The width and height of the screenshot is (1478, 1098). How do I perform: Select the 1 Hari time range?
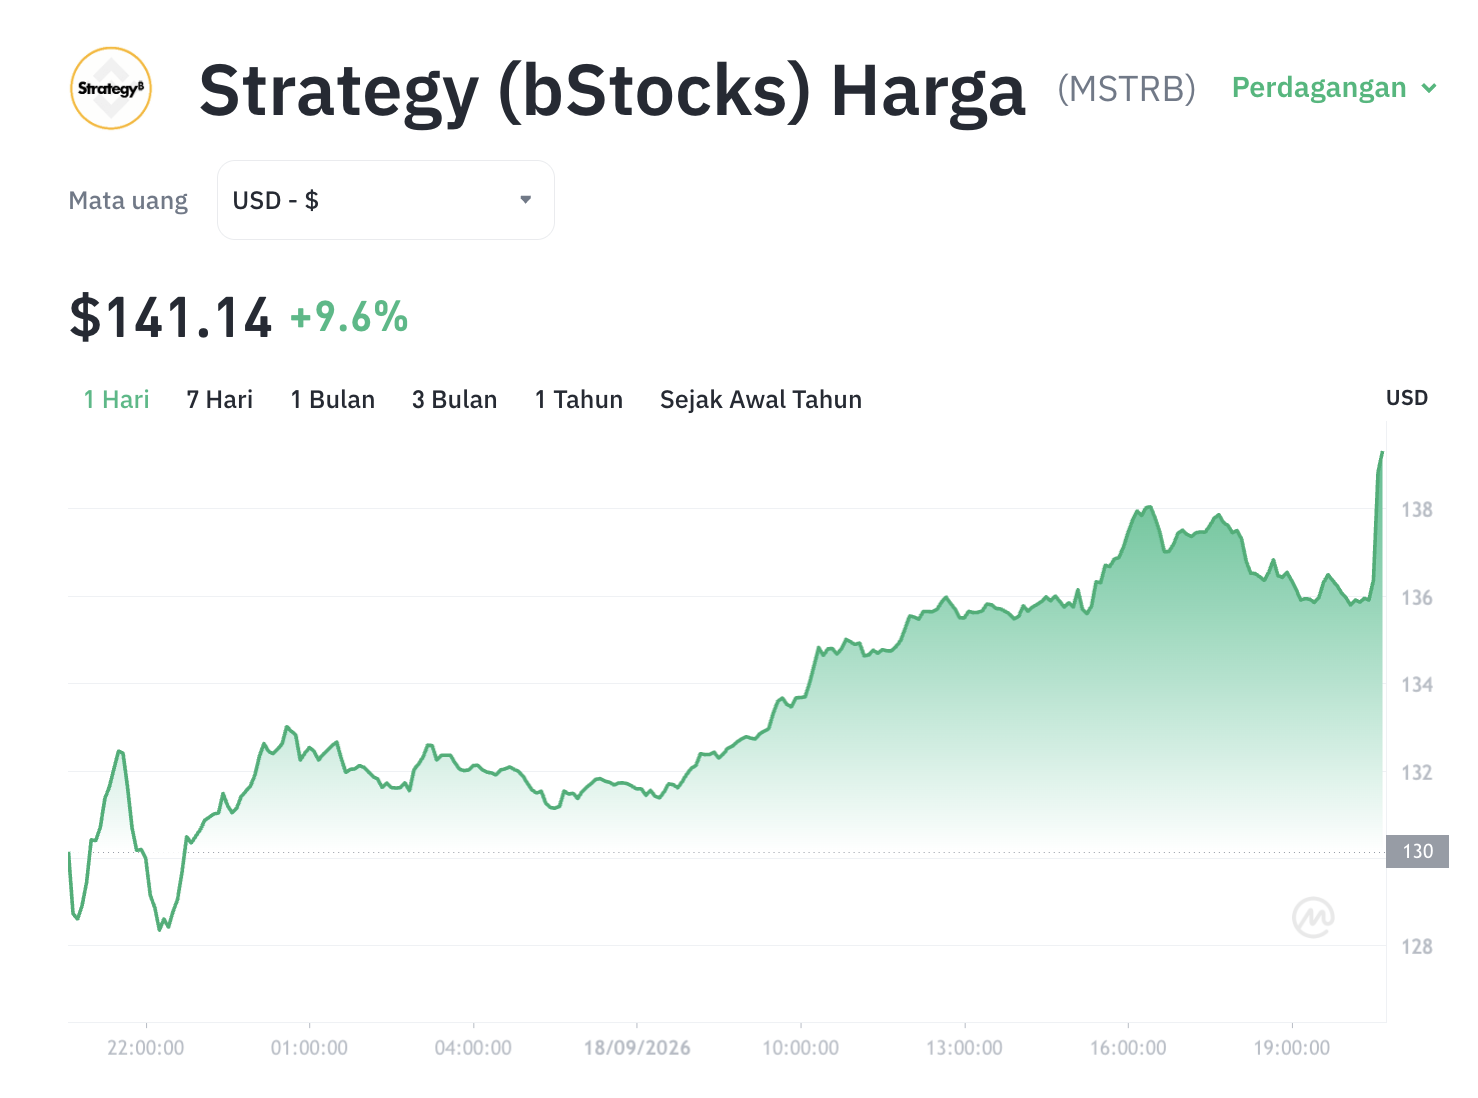tap(116, 400)
